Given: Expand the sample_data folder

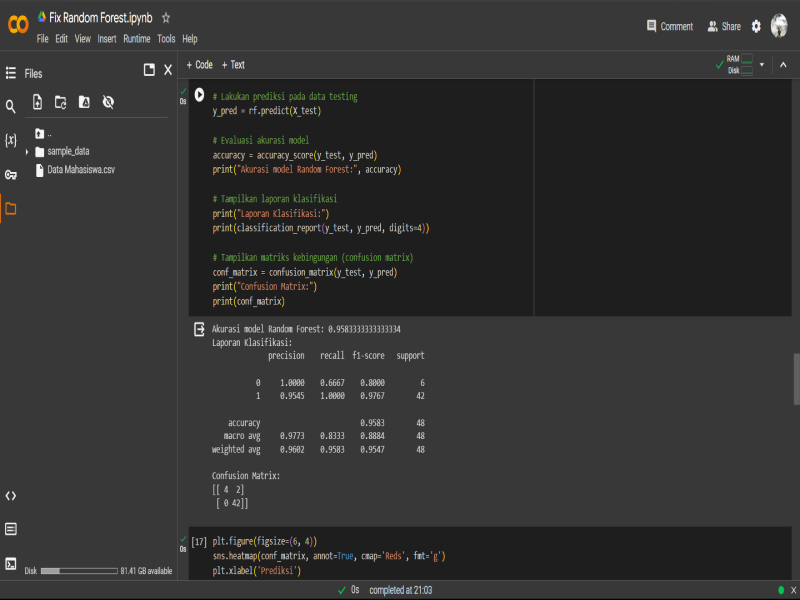Looking at the screenshot, I should pos(27,152).
